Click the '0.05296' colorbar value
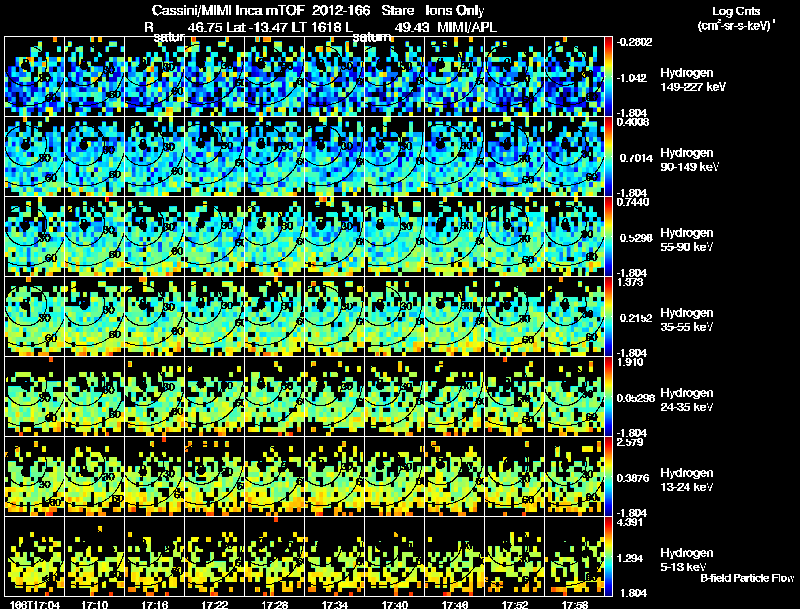Screen dimensions: 800x609 [x=636, y=398]
